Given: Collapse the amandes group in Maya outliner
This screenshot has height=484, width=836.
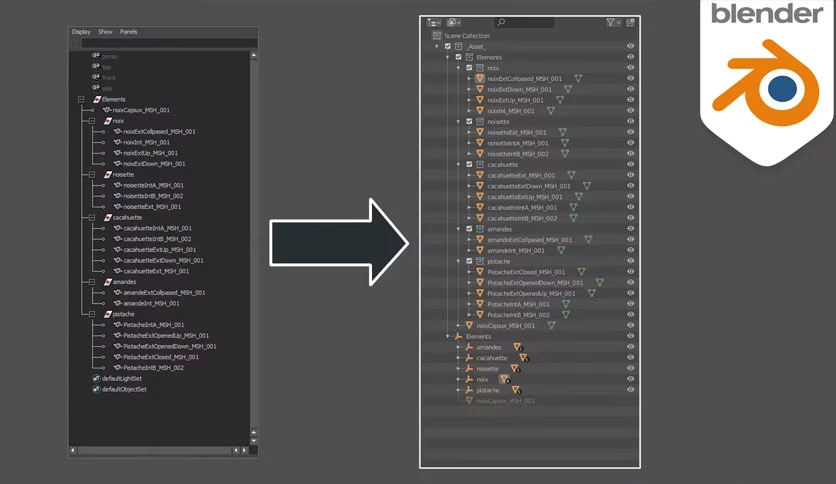Looking at the screenshot, I should (x=92, y=282).
